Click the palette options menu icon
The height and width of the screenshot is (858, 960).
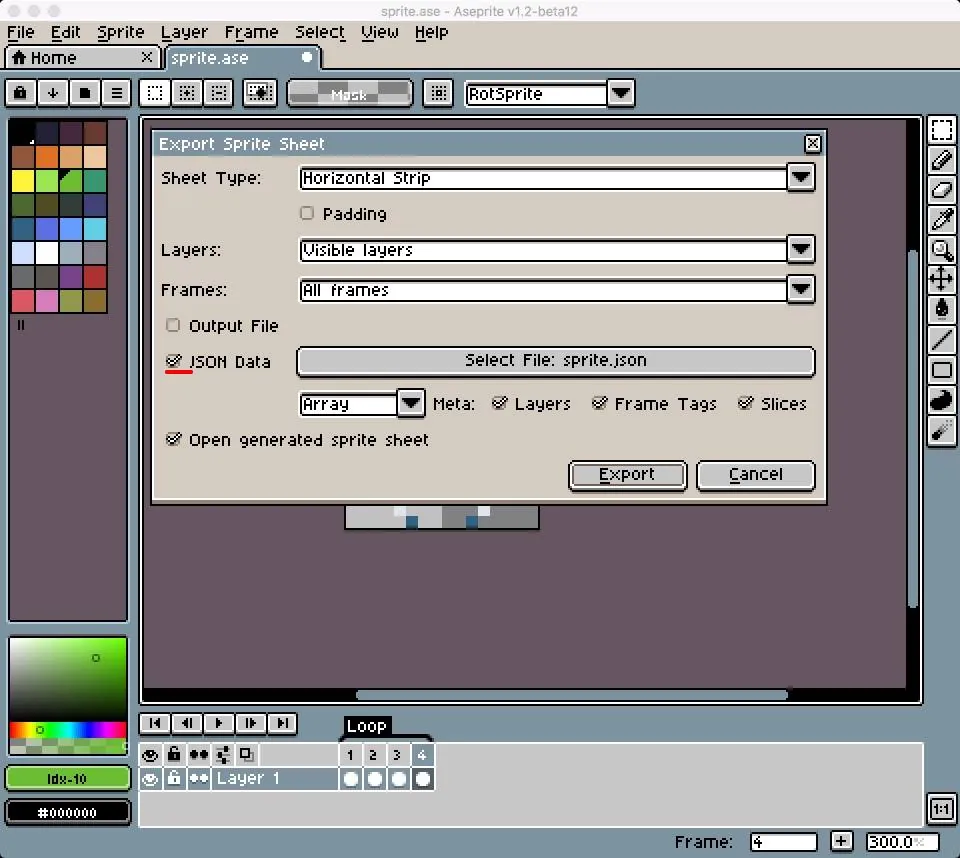(x=116, y=93)
